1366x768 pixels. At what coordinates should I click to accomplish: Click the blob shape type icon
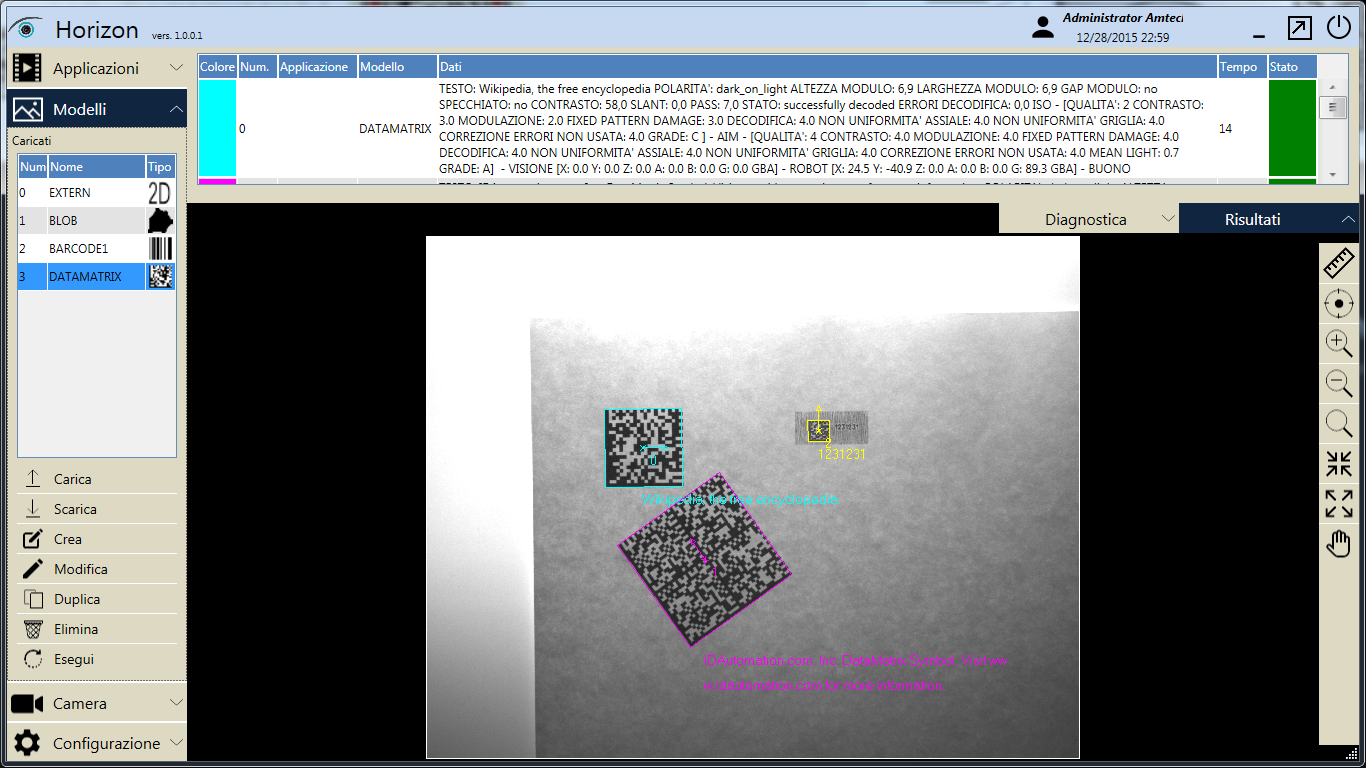[x=160, y=221]
